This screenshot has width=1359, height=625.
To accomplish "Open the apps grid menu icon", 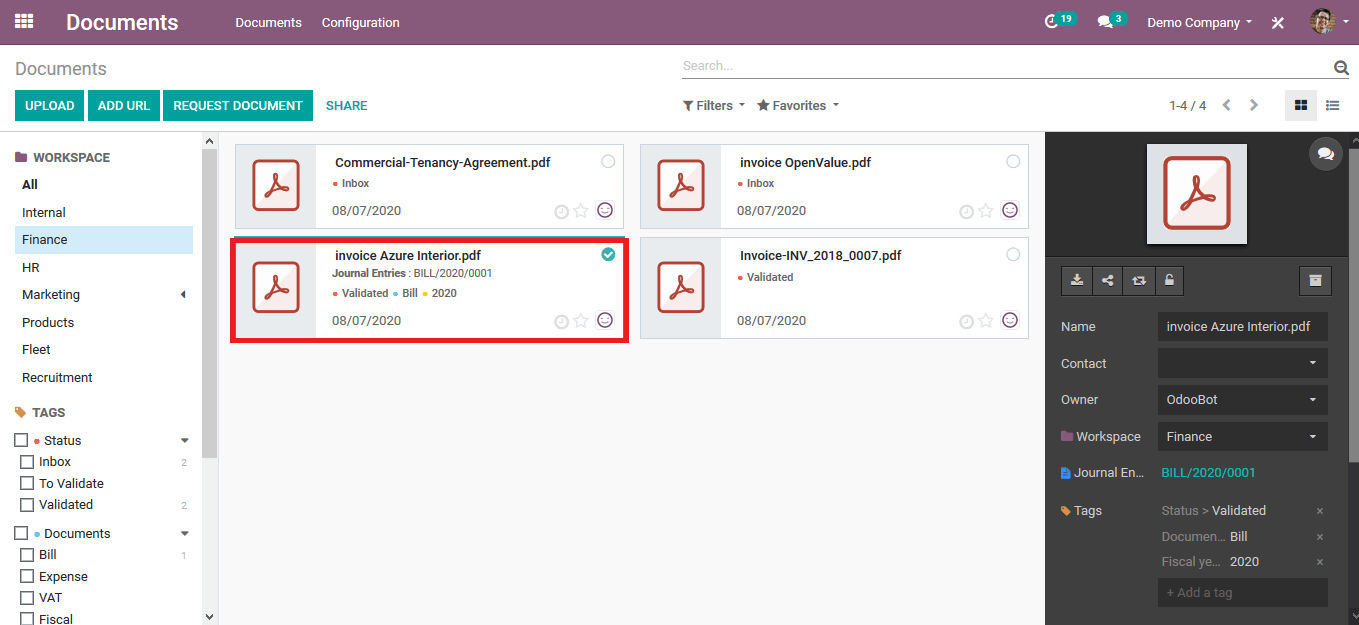I will point(23,21).
